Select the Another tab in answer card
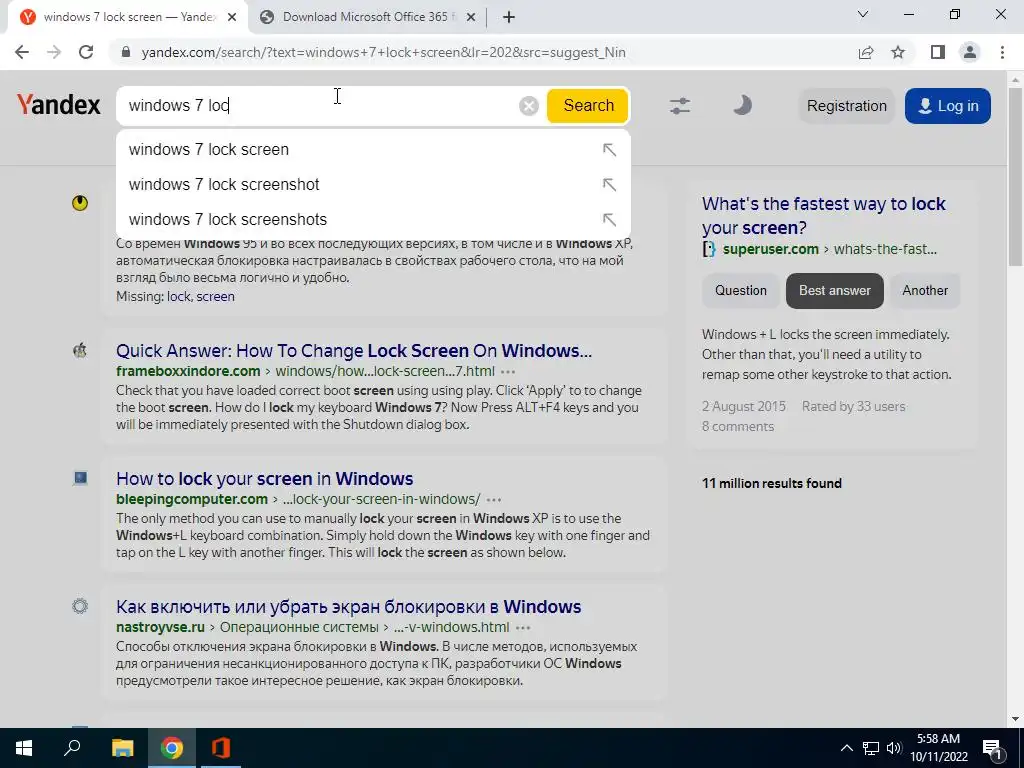1024x768 pixels. (x=925, y=291)
